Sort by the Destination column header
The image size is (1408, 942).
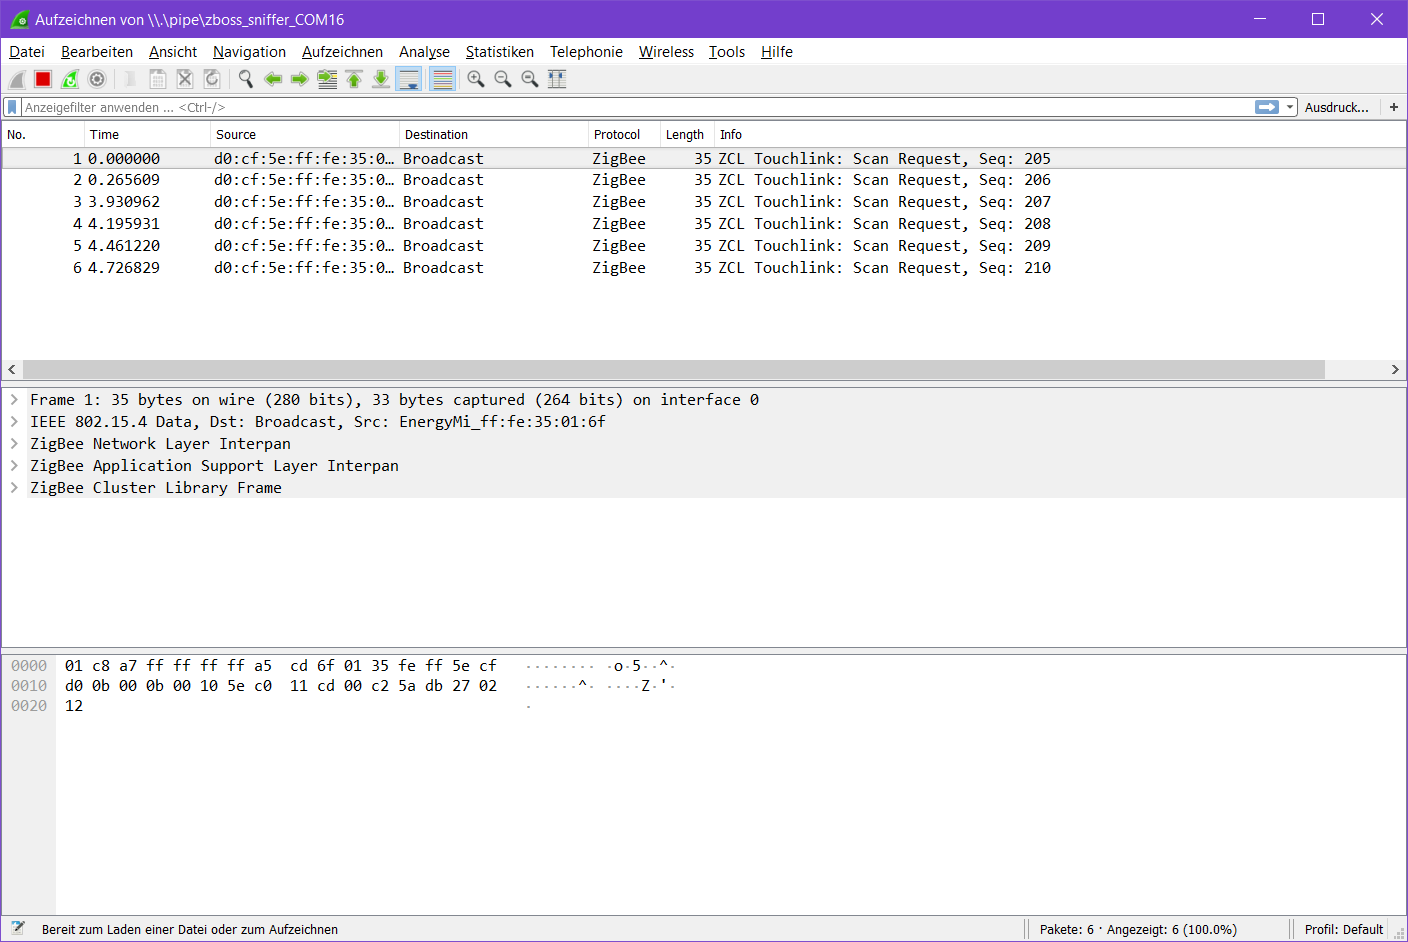(494, 135)
